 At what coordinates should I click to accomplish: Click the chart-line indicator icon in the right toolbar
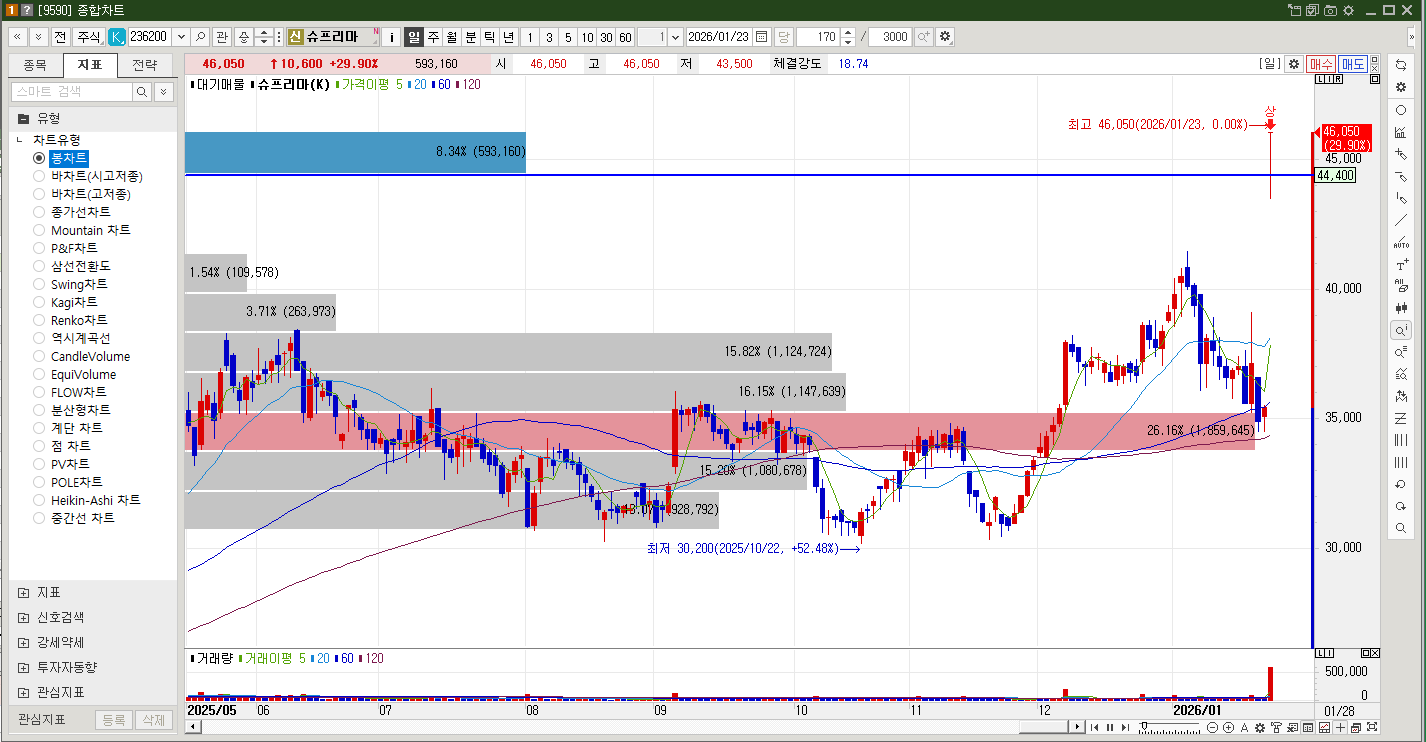coord(1401,132)
